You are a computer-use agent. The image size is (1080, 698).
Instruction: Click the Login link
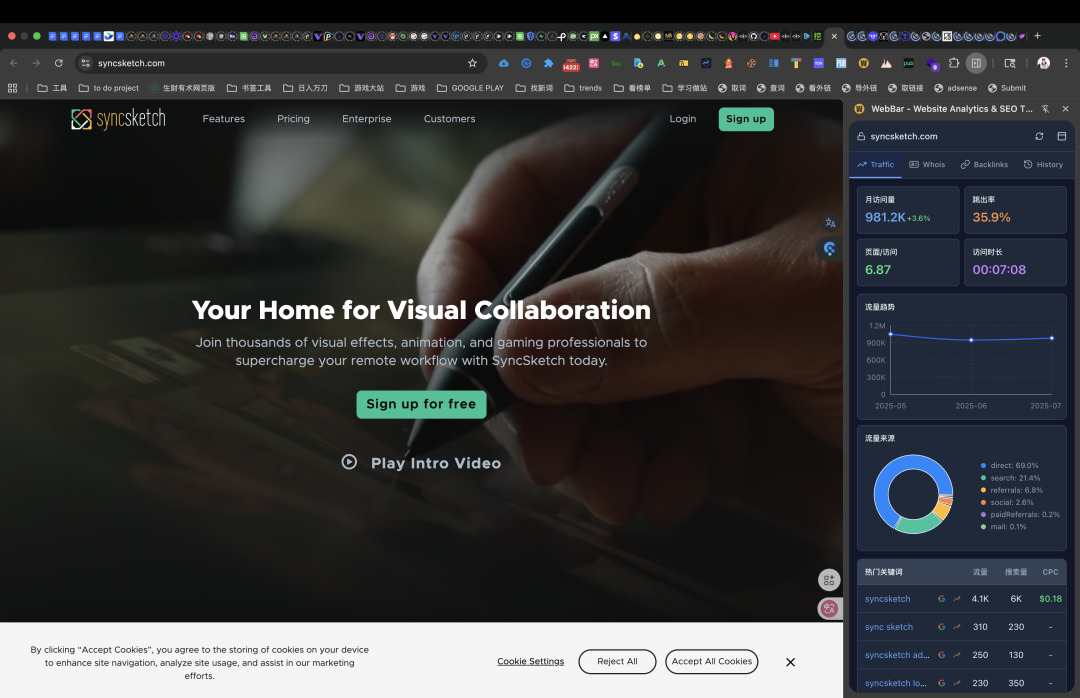pos(683,119)
